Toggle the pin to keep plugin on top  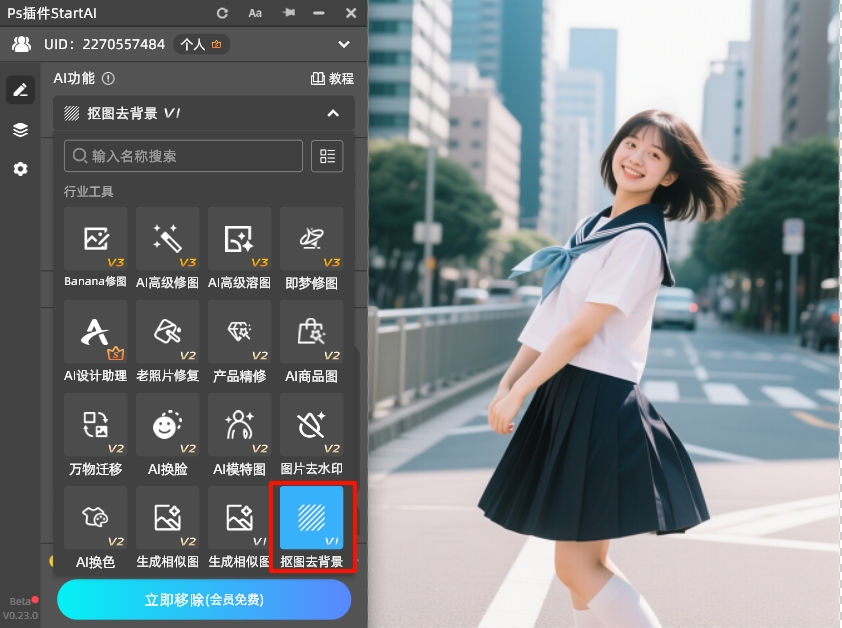tap(291, 13)
